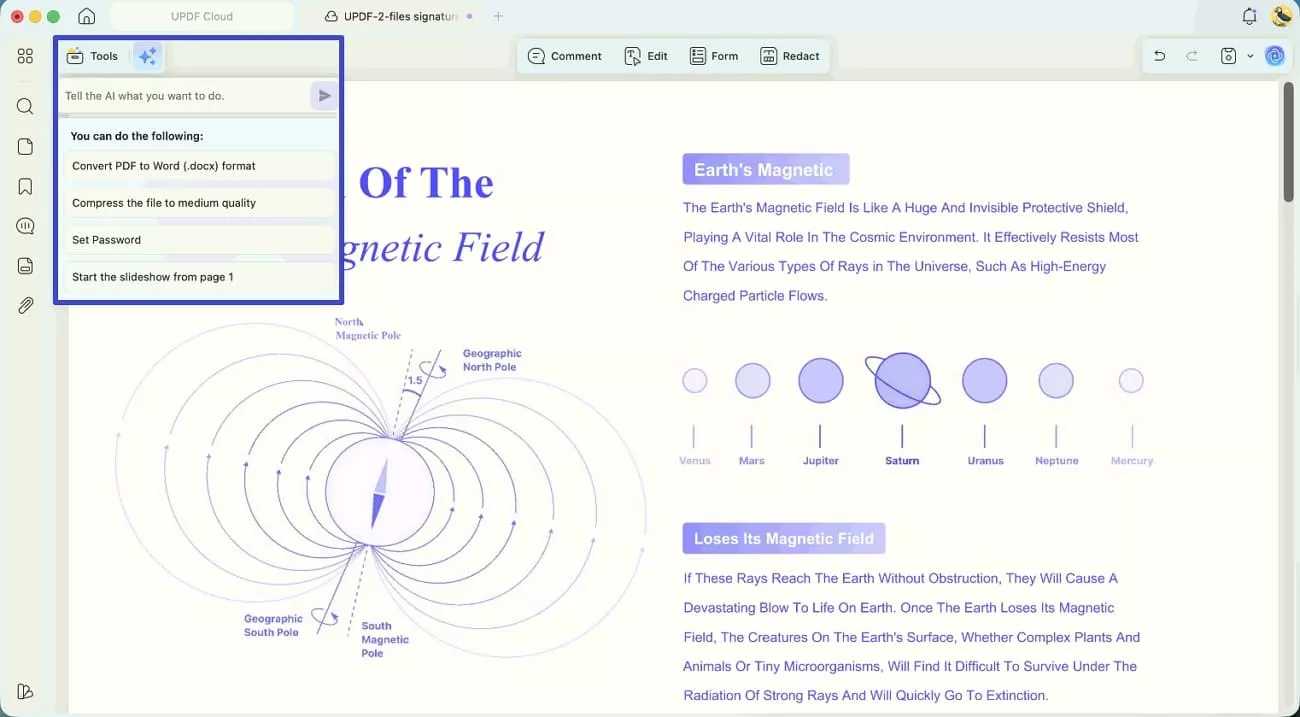
Task: Click the home icon in title bar
Action: pos(87,16)
